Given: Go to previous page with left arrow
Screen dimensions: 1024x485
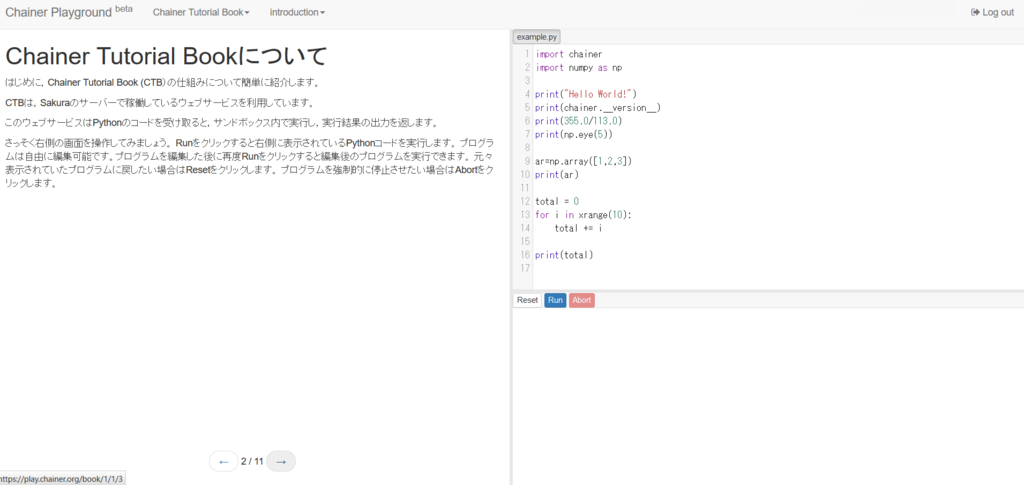Looking at the screenshot, I should (x=223, y=462).
